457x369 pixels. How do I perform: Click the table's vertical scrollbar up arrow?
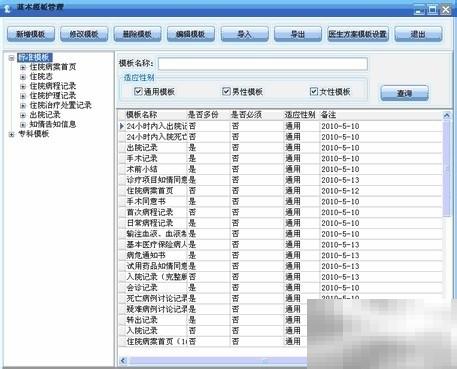(447, 116)
